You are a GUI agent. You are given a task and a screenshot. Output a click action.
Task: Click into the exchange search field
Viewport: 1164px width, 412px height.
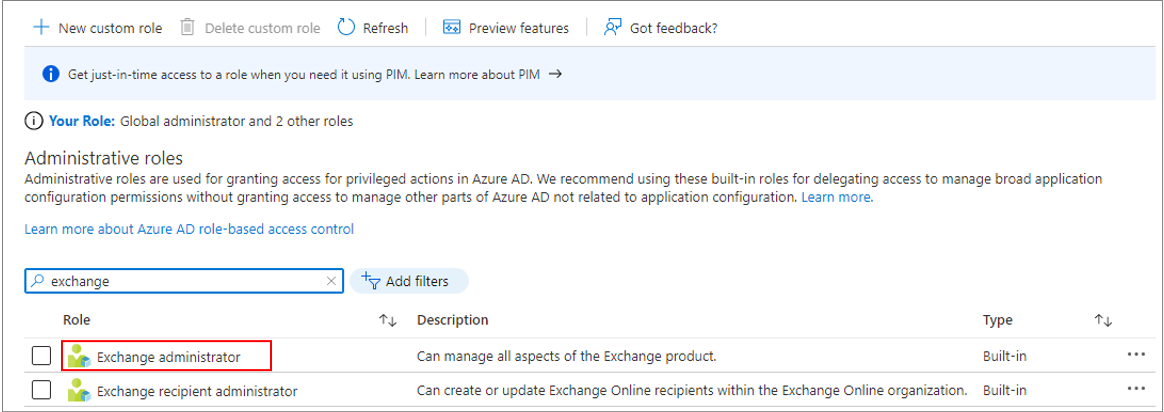tap(184, 281)
